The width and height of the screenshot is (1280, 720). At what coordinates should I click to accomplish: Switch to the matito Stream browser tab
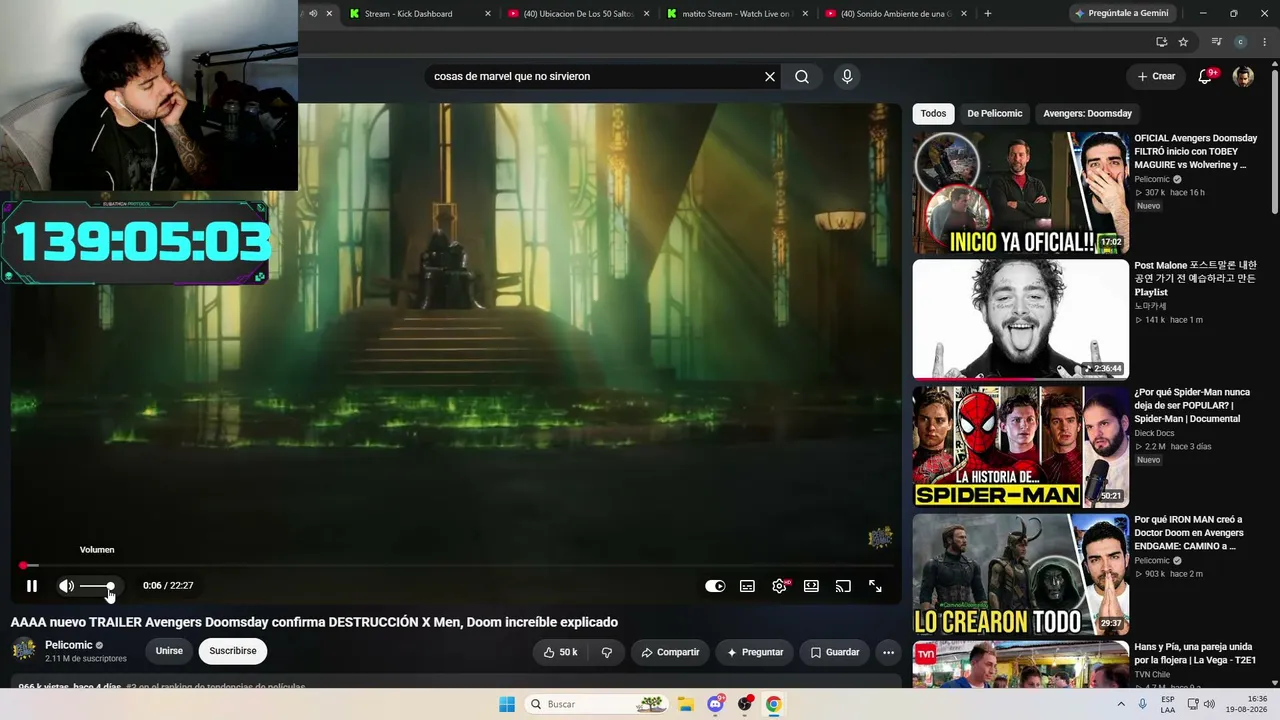[736, 14]
